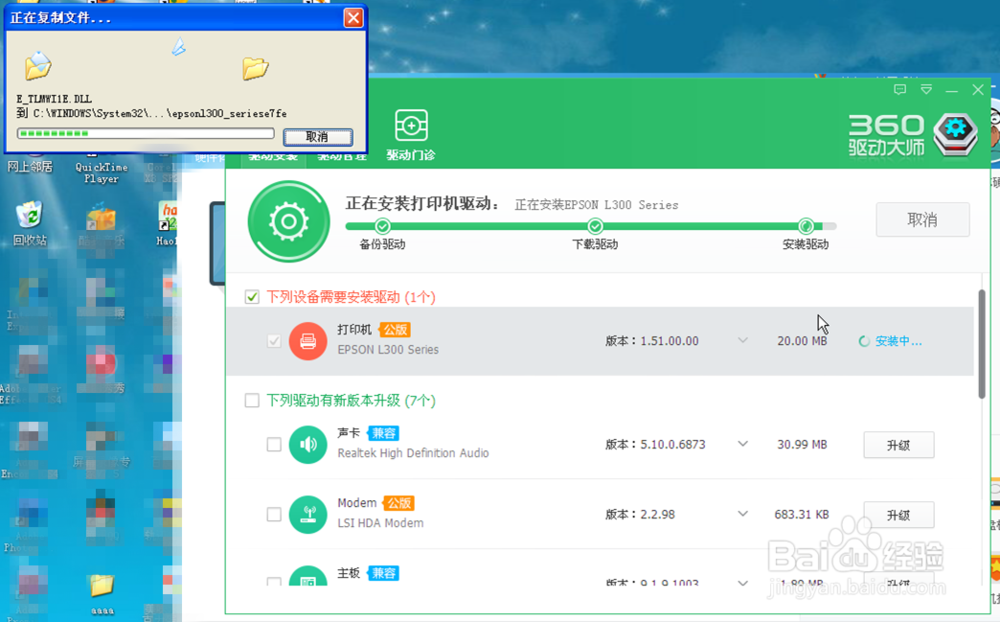
Task: Click the 主板 motherboard driver icon
Action: (x=307, y=580)
